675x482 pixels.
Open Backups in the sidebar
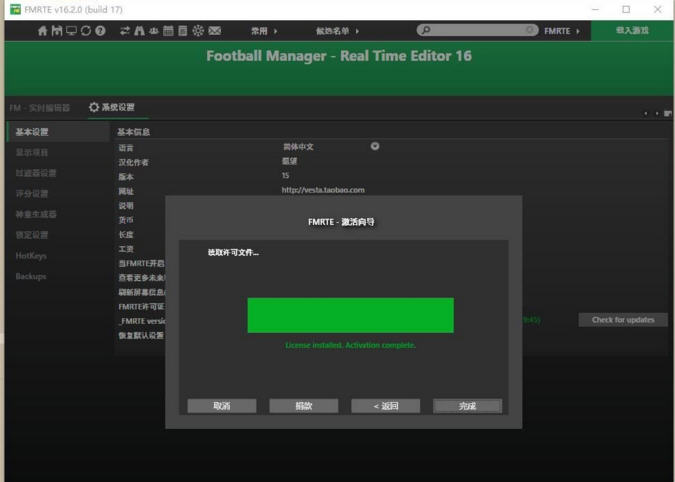31,276
